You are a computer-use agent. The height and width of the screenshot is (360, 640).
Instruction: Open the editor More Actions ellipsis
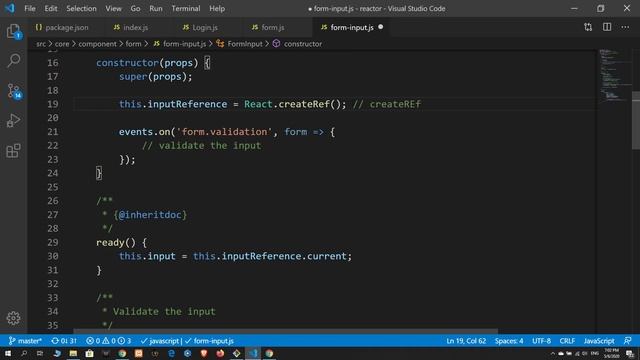click(625, 27)
